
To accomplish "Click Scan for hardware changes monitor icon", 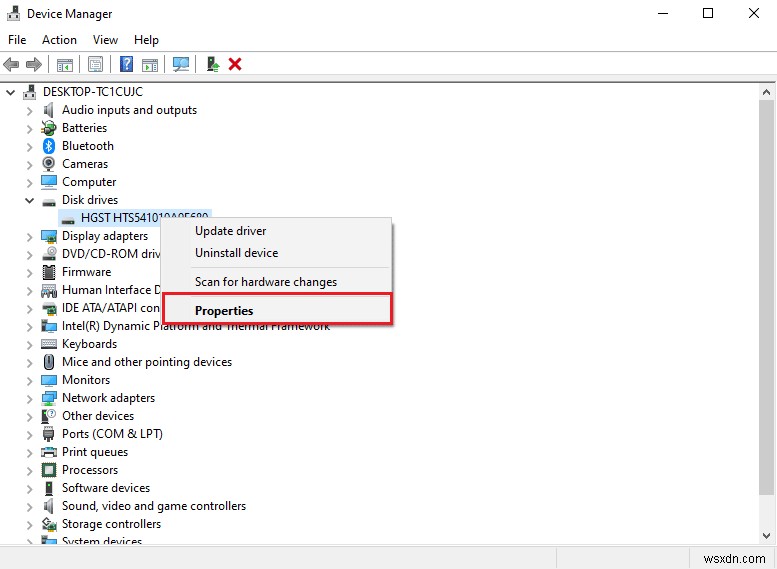I will point(181,64).
